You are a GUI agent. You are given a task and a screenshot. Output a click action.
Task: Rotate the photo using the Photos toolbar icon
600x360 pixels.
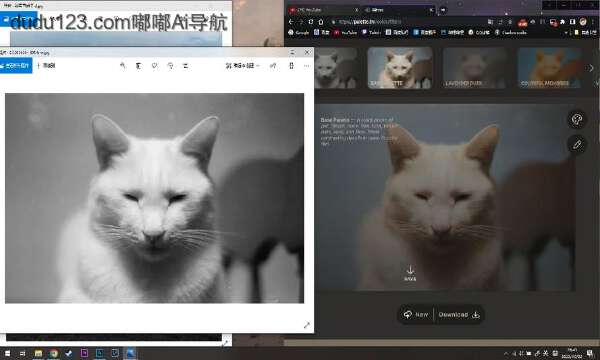(x=170, y=66)
